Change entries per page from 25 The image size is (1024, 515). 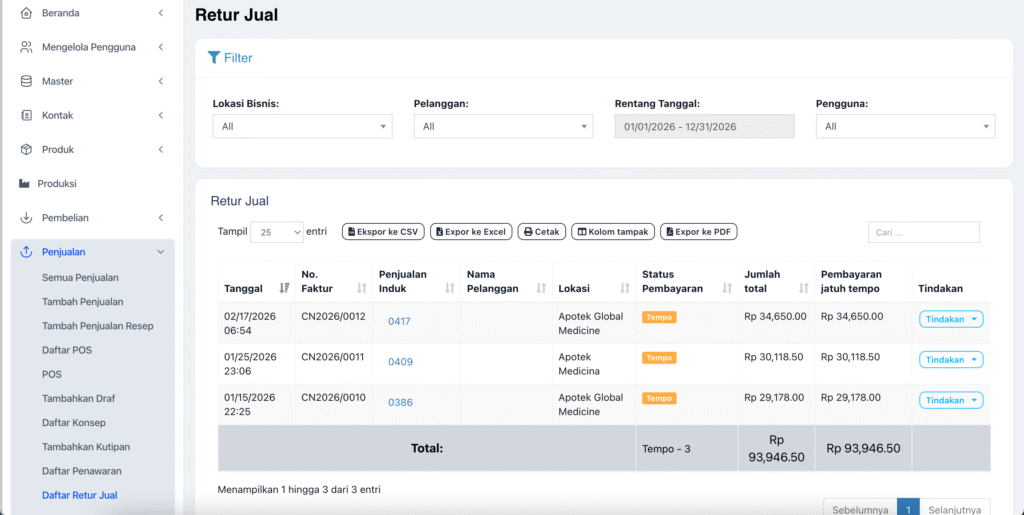tap(276, 232)
